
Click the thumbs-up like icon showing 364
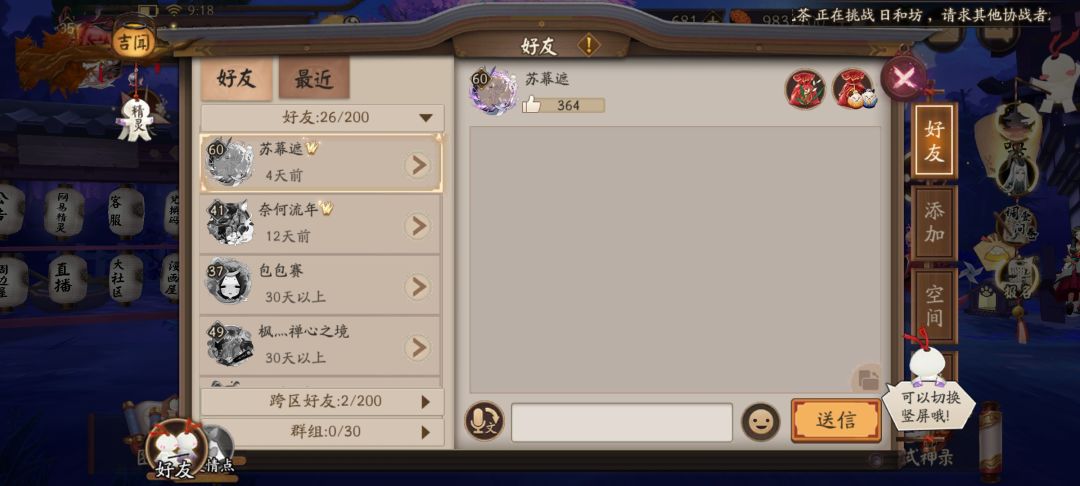point(531,105)
